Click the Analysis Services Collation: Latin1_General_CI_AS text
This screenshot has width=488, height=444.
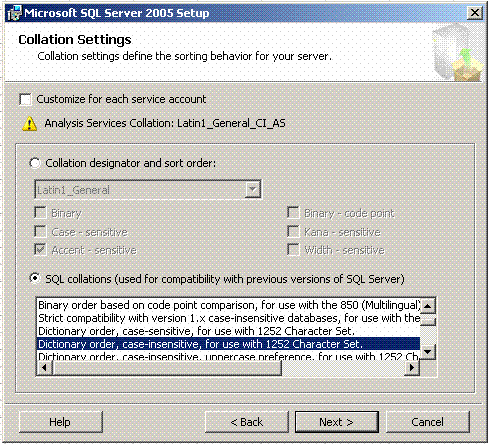(165, 123)
